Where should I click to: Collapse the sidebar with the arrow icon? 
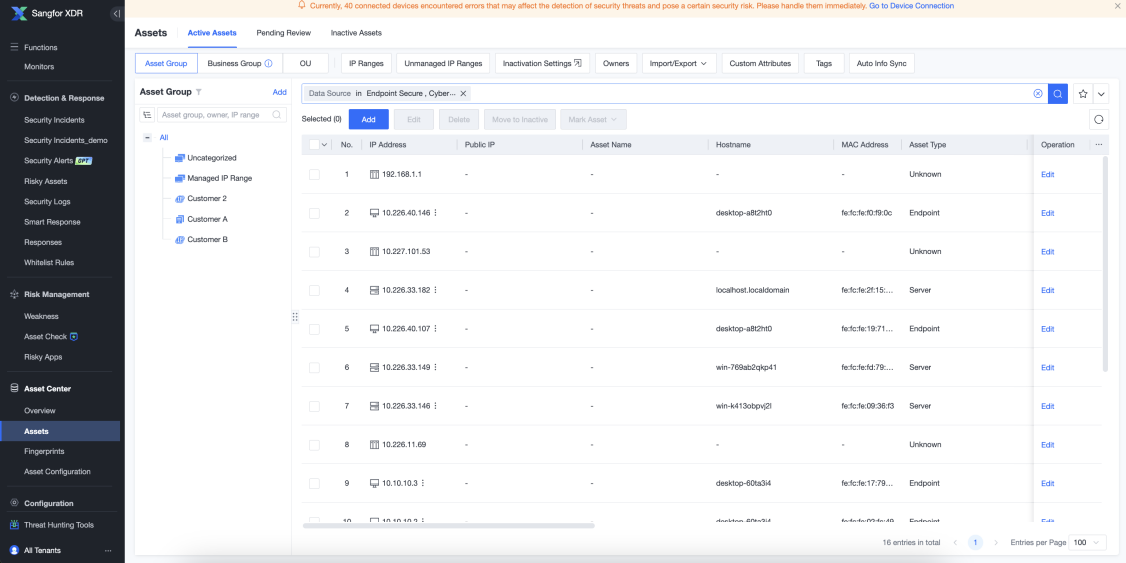[116, 14]
